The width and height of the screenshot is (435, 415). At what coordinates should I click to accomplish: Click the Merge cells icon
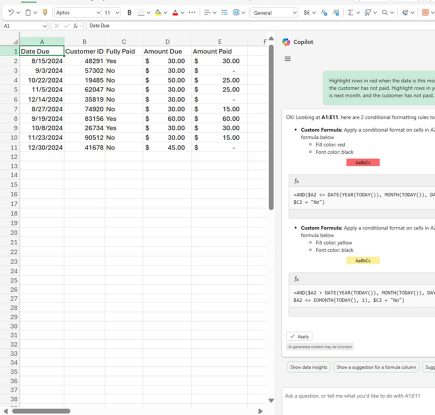pyautogui.click(x=236, y=13)
